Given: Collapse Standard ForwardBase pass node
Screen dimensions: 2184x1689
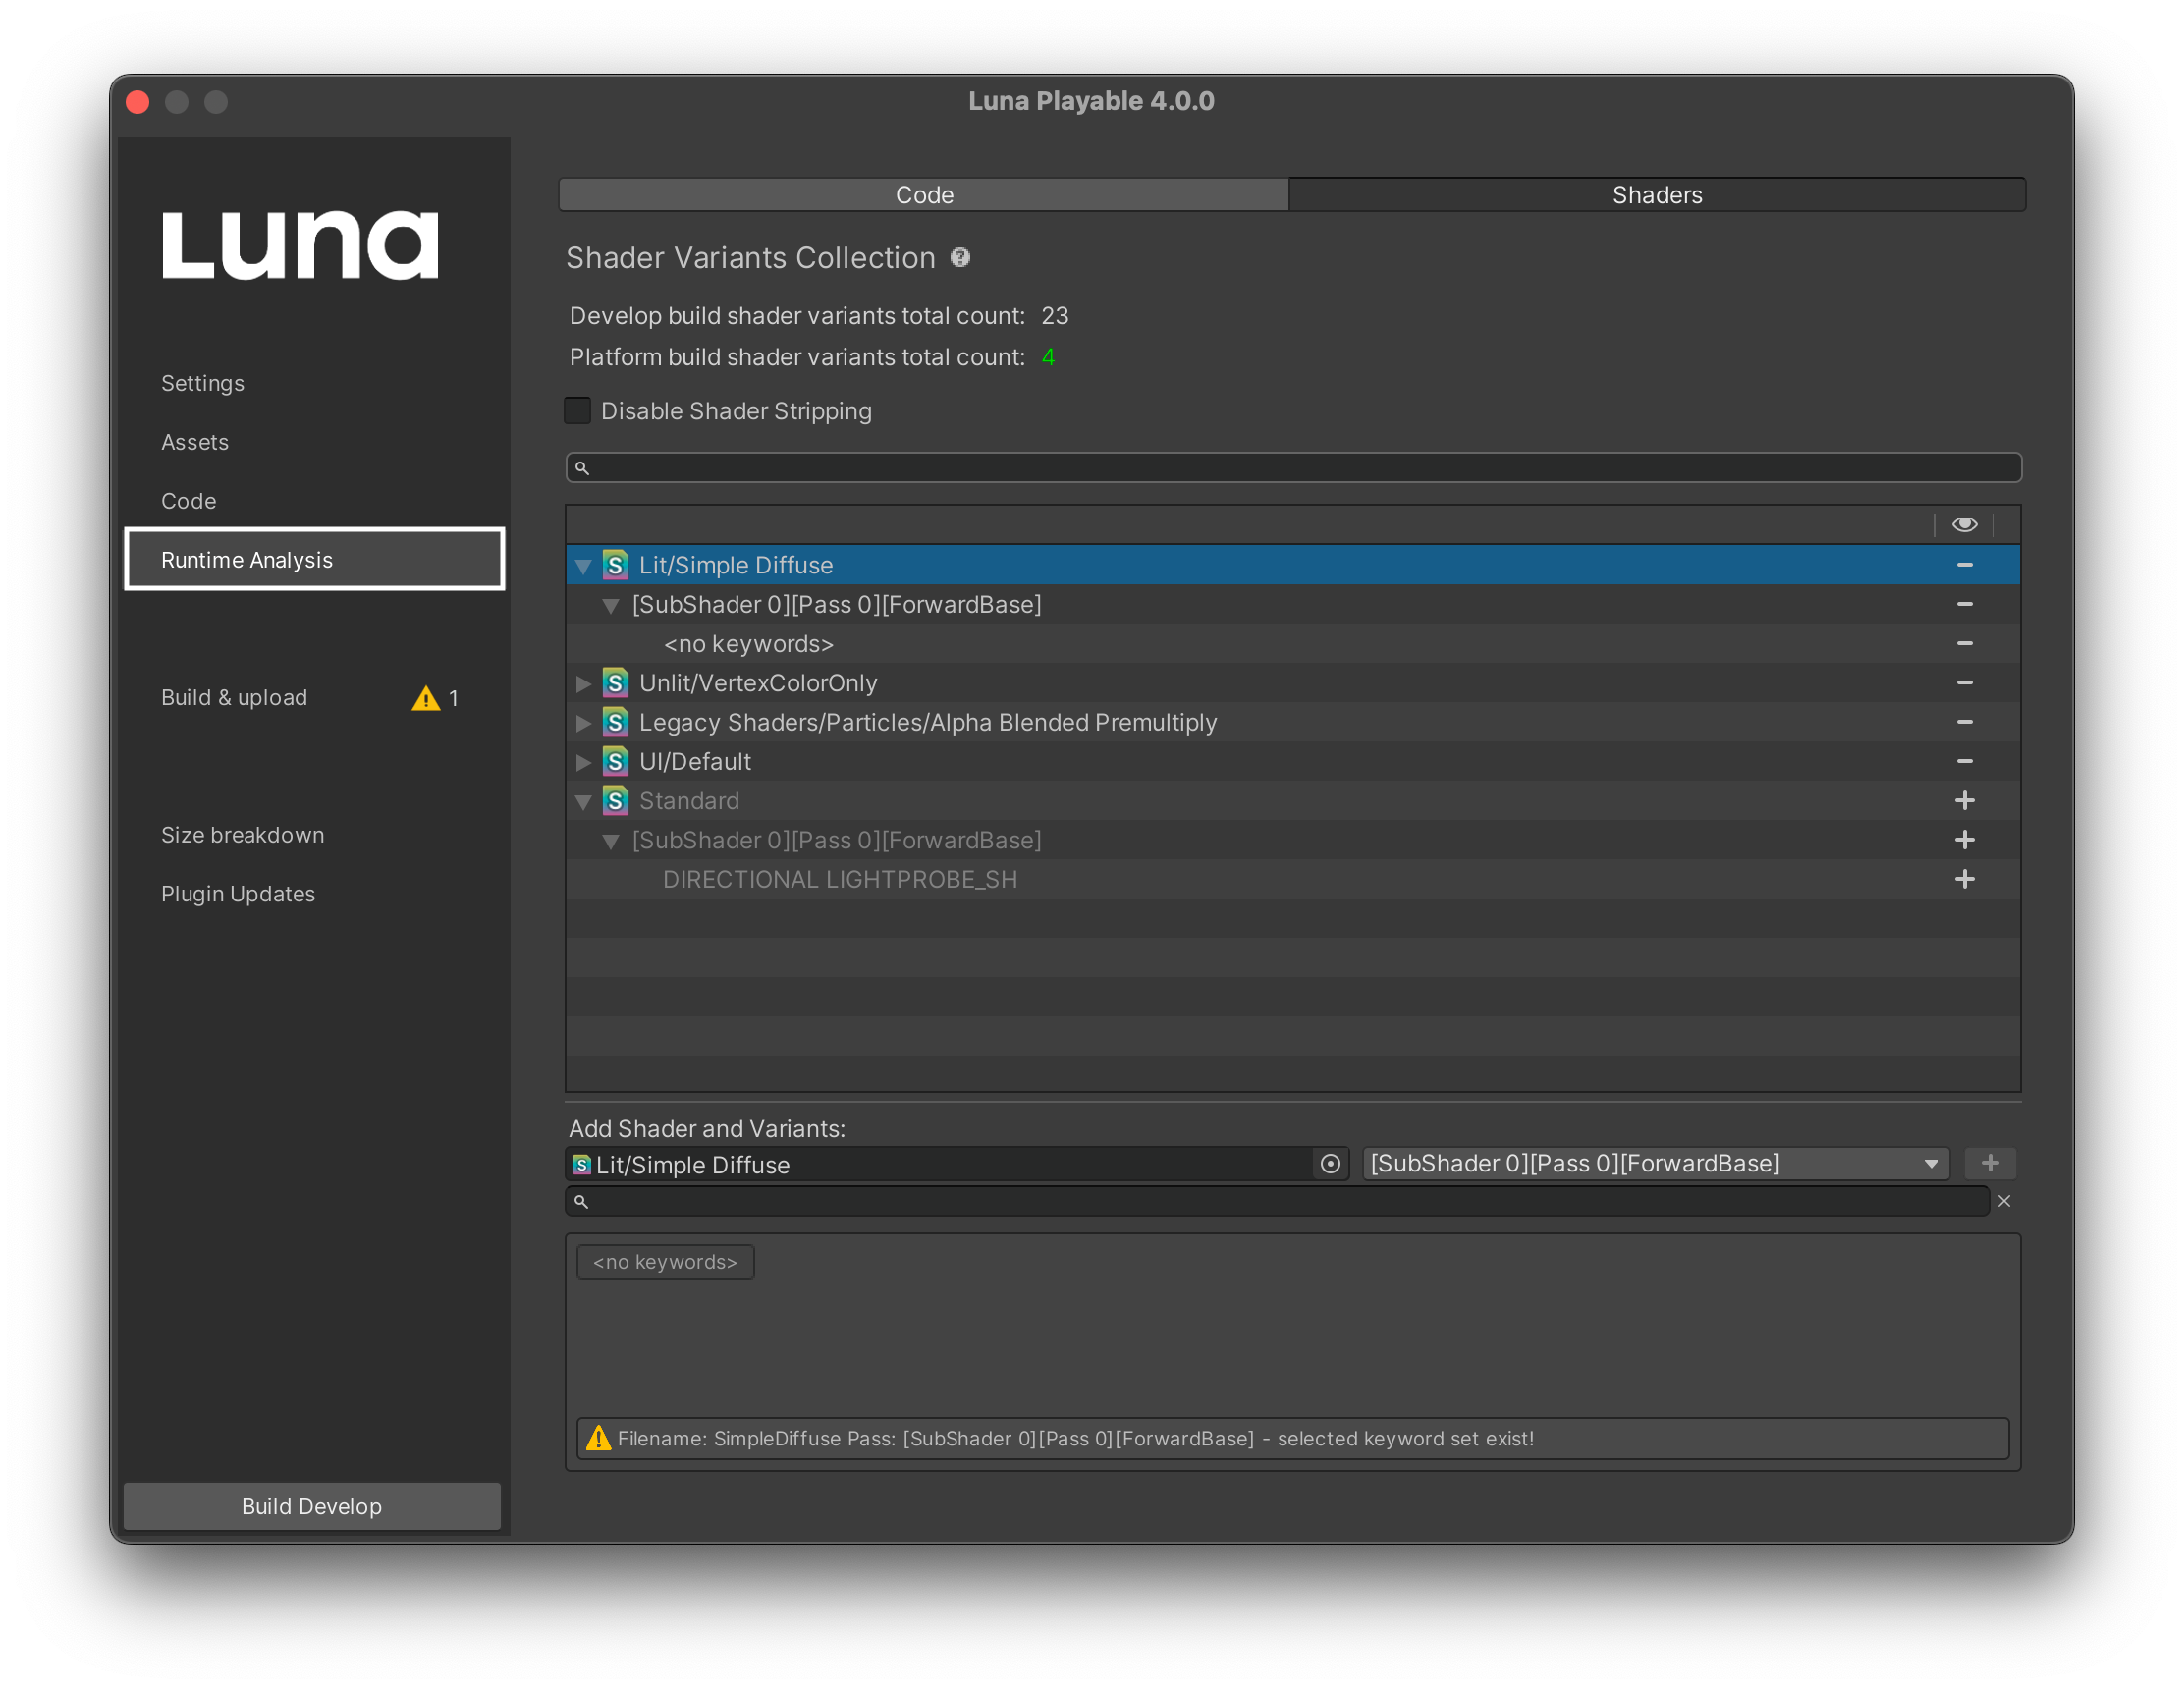Looking at the screenshot, I should [610, 841].
